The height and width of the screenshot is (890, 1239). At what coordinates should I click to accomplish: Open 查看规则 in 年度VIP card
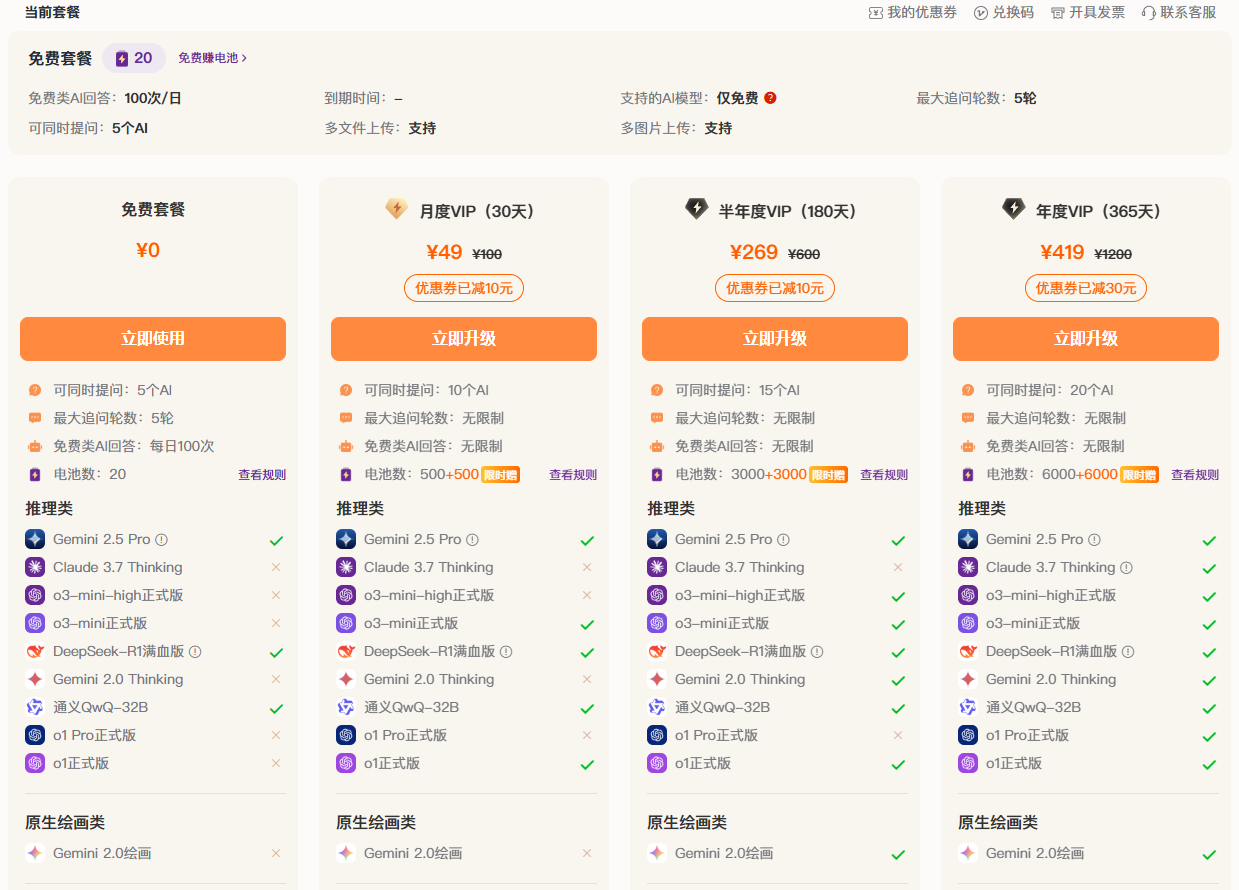pyautogui.click(x=1195, y=475)
